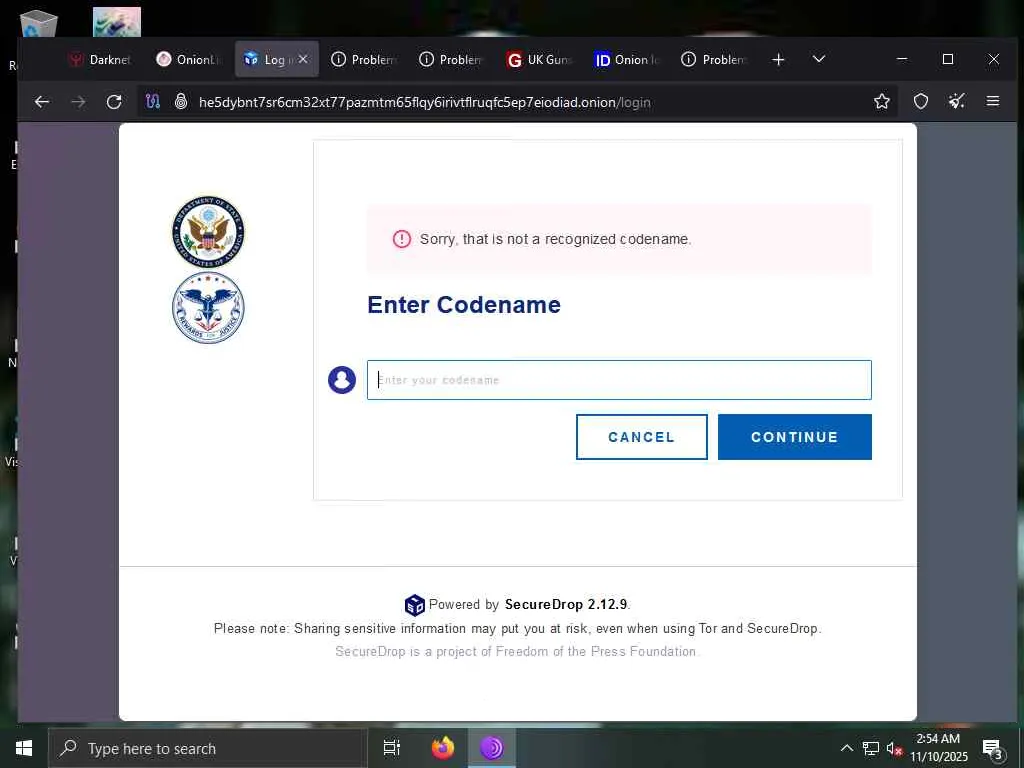Switch to the UK Guns tab
Image resolution: width=1024 pixels, height=768 pixels.
[x=539, y=59]
